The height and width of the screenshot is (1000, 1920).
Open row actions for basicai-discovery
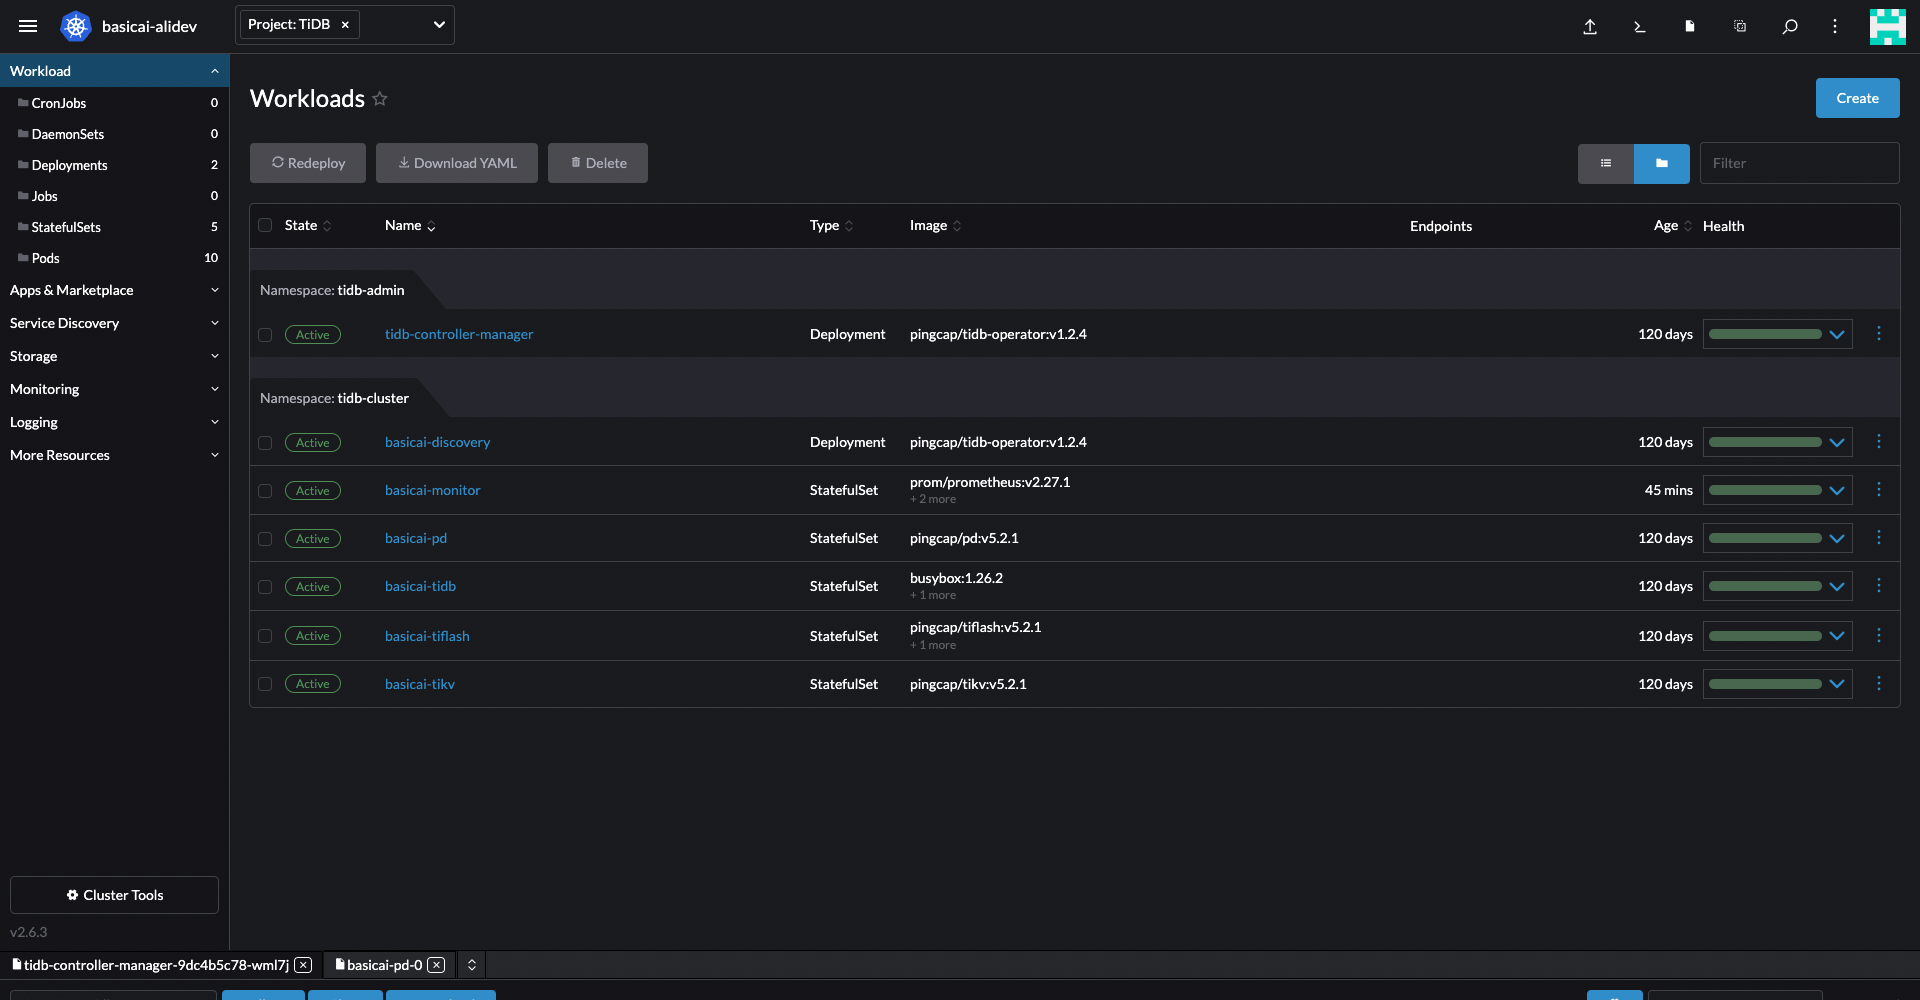1879,442
